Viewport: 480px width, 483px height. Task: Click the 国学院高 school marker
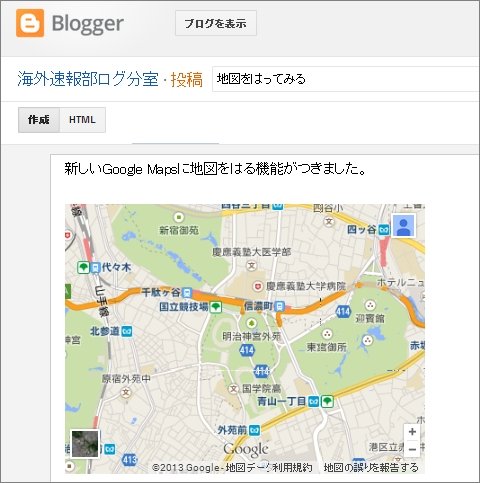[x=234, y=389]
